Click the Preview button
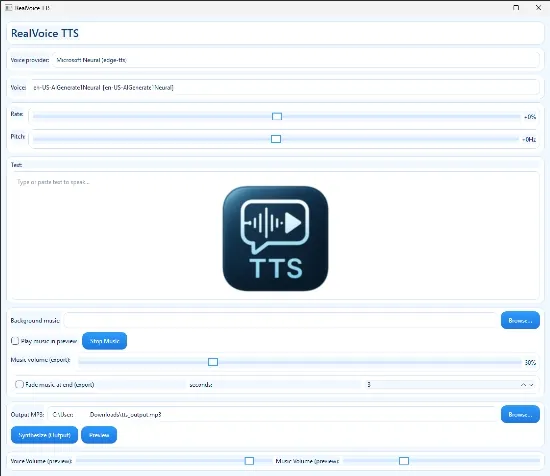 99,435
